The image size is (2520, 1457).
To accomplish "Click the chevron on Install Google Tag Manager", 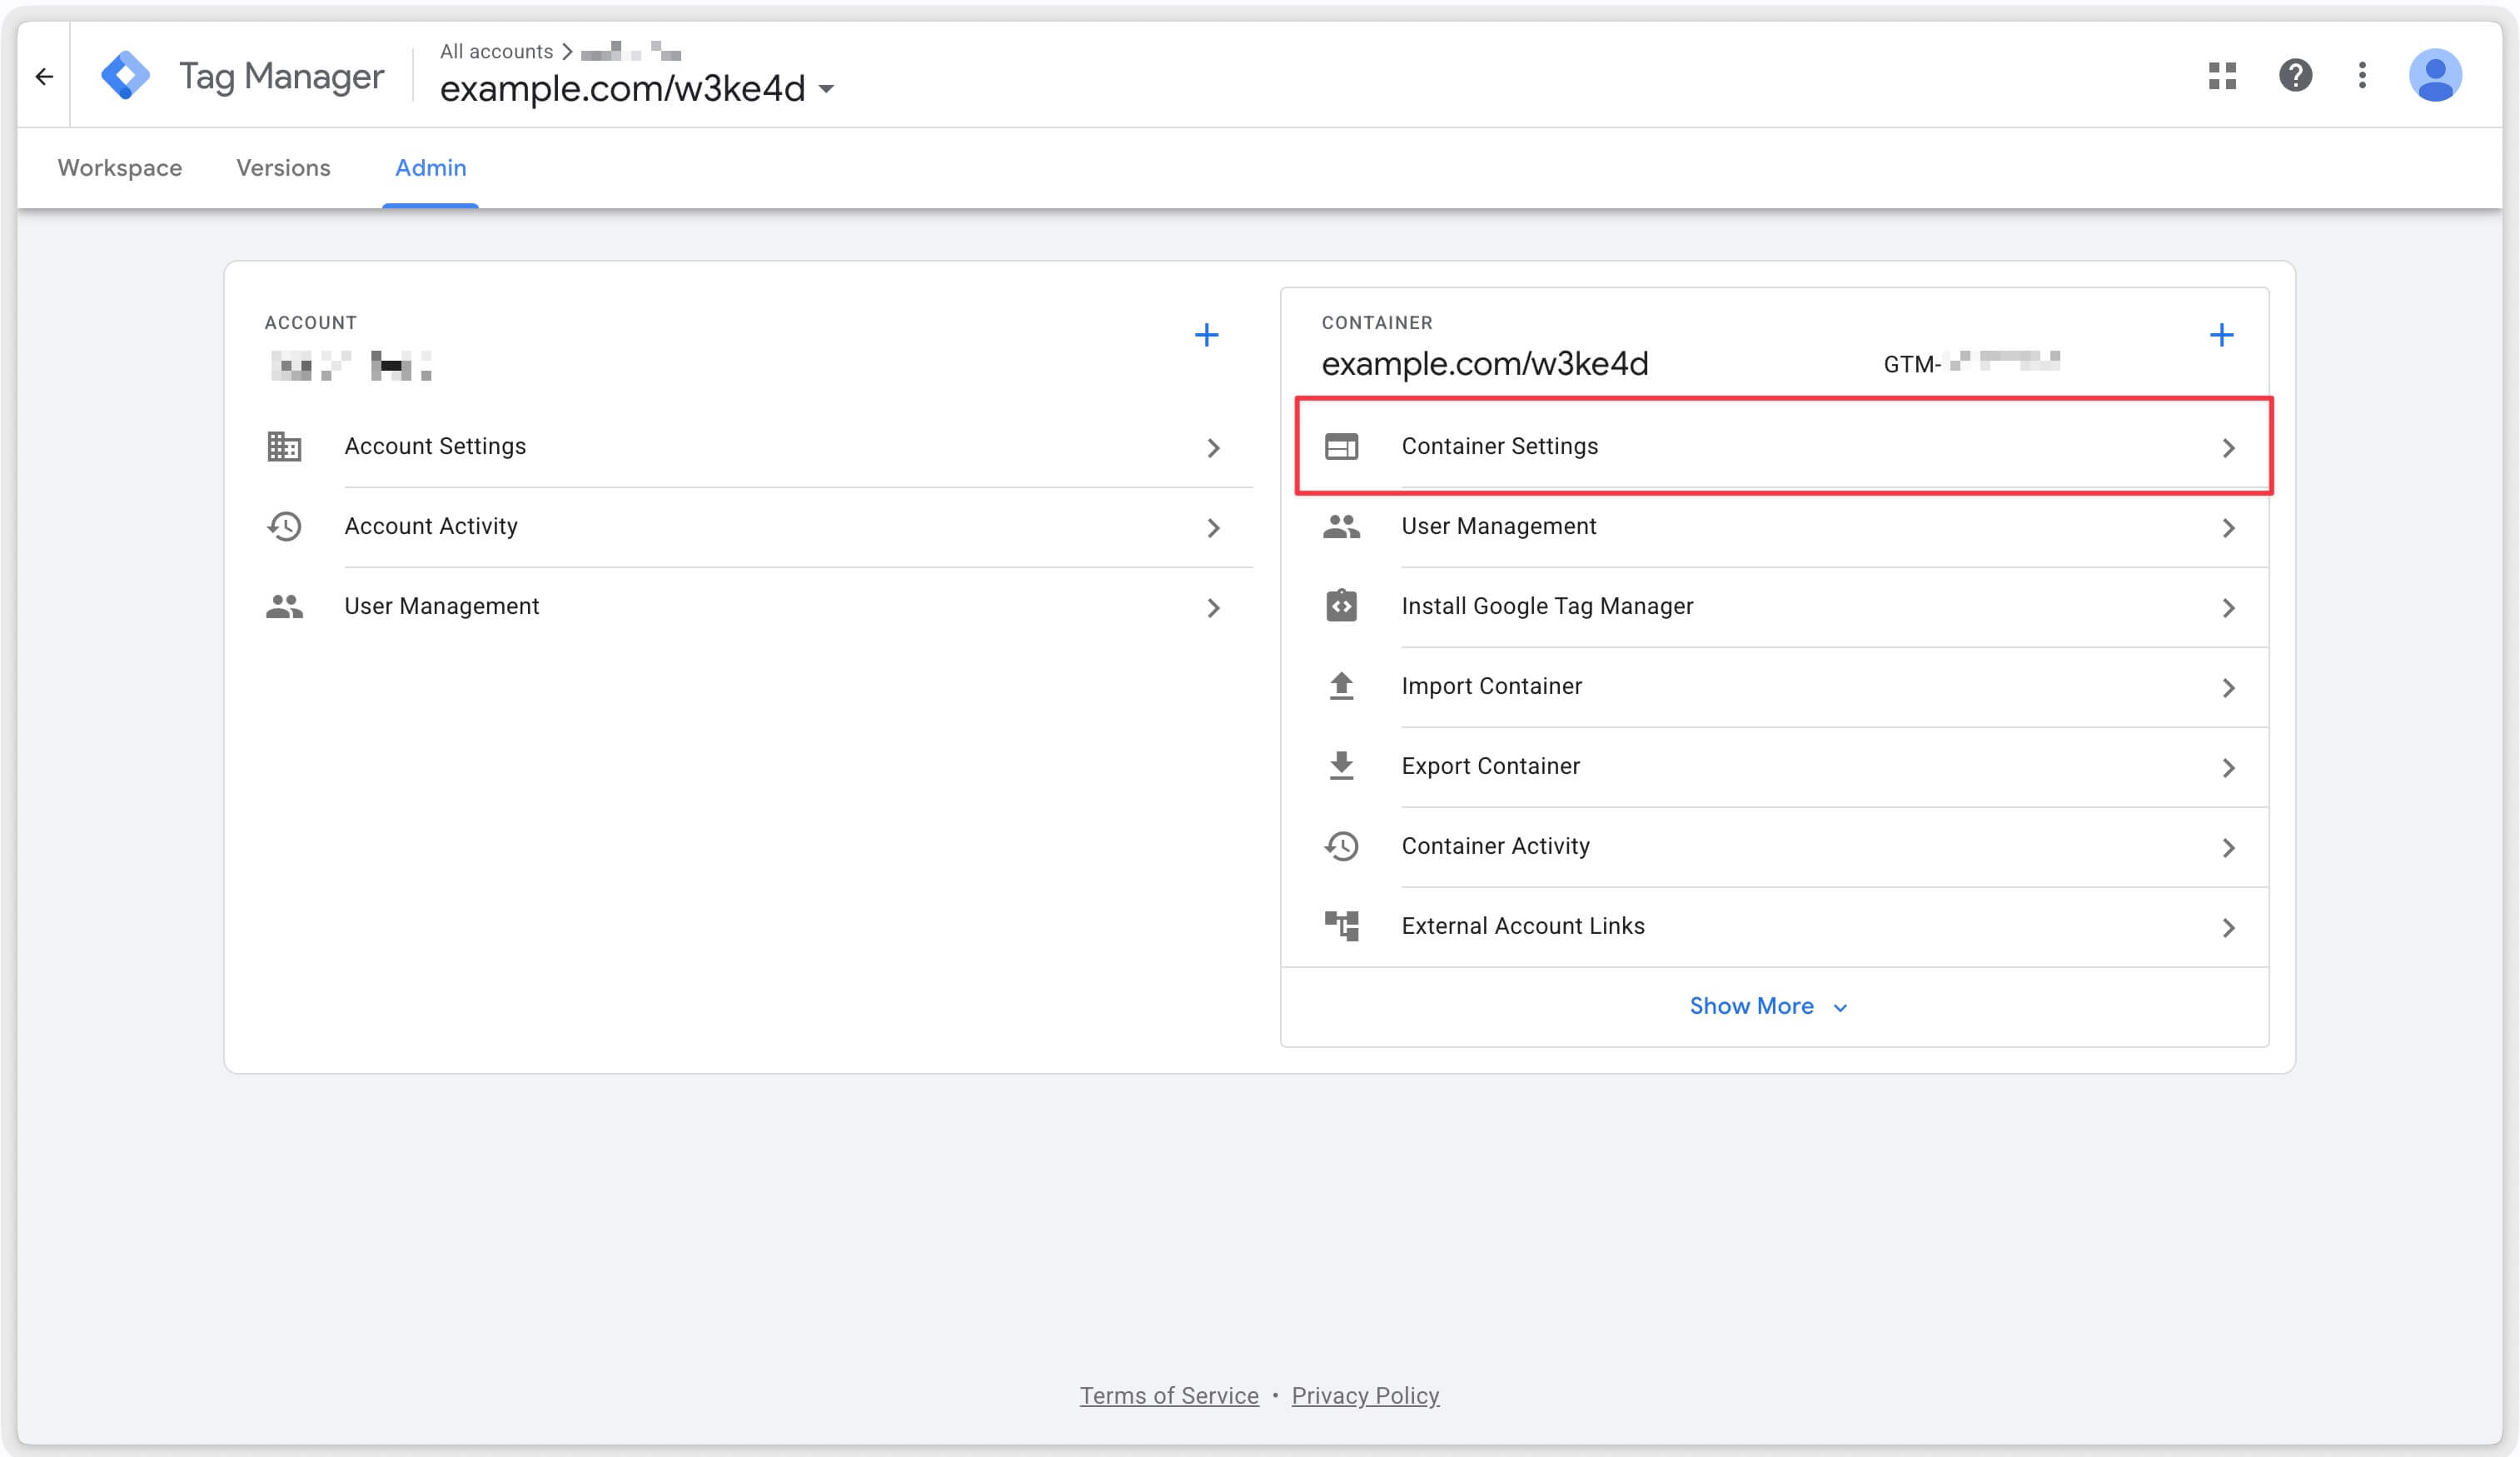I will [2228, 608].
